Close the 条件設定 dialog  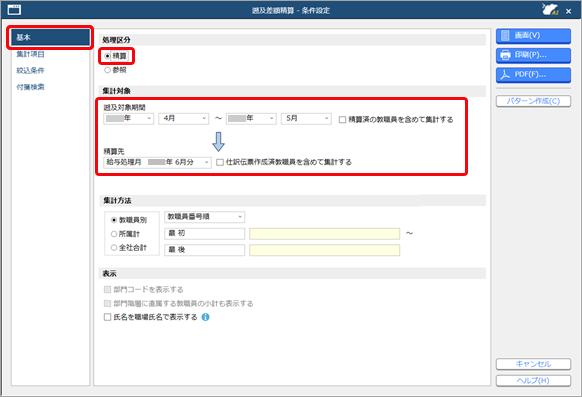click(x=569, y=11)
